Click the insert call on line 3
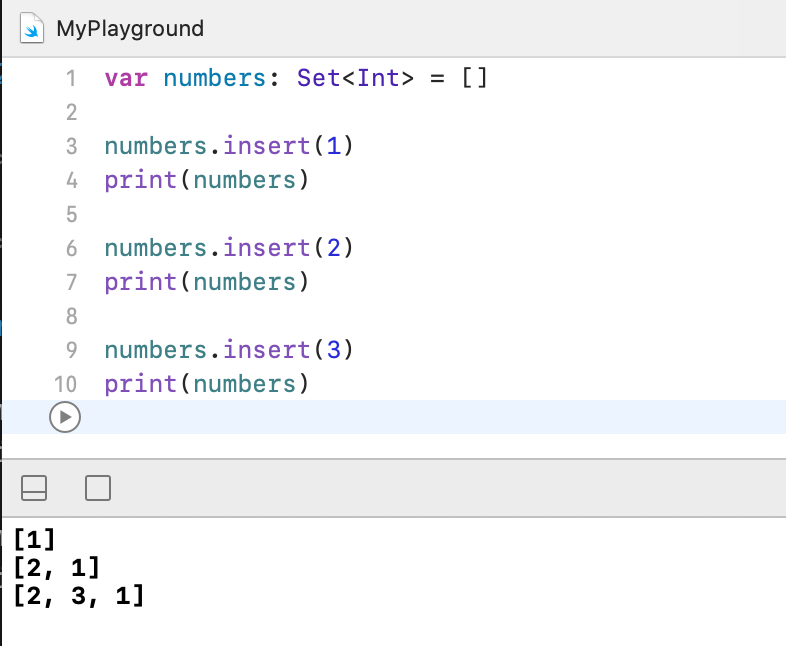786x646 pixels. tap(267, 146)
